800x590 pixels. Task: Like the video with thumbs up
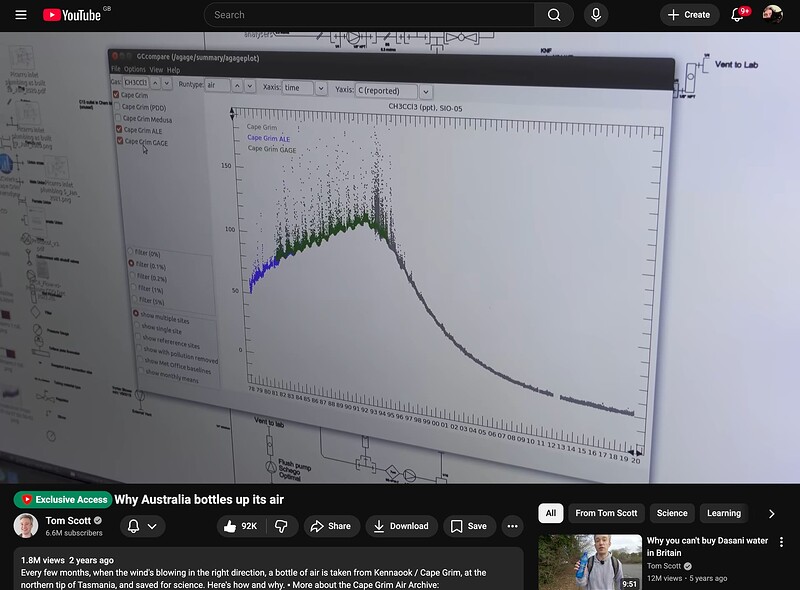tap(238, 526)
